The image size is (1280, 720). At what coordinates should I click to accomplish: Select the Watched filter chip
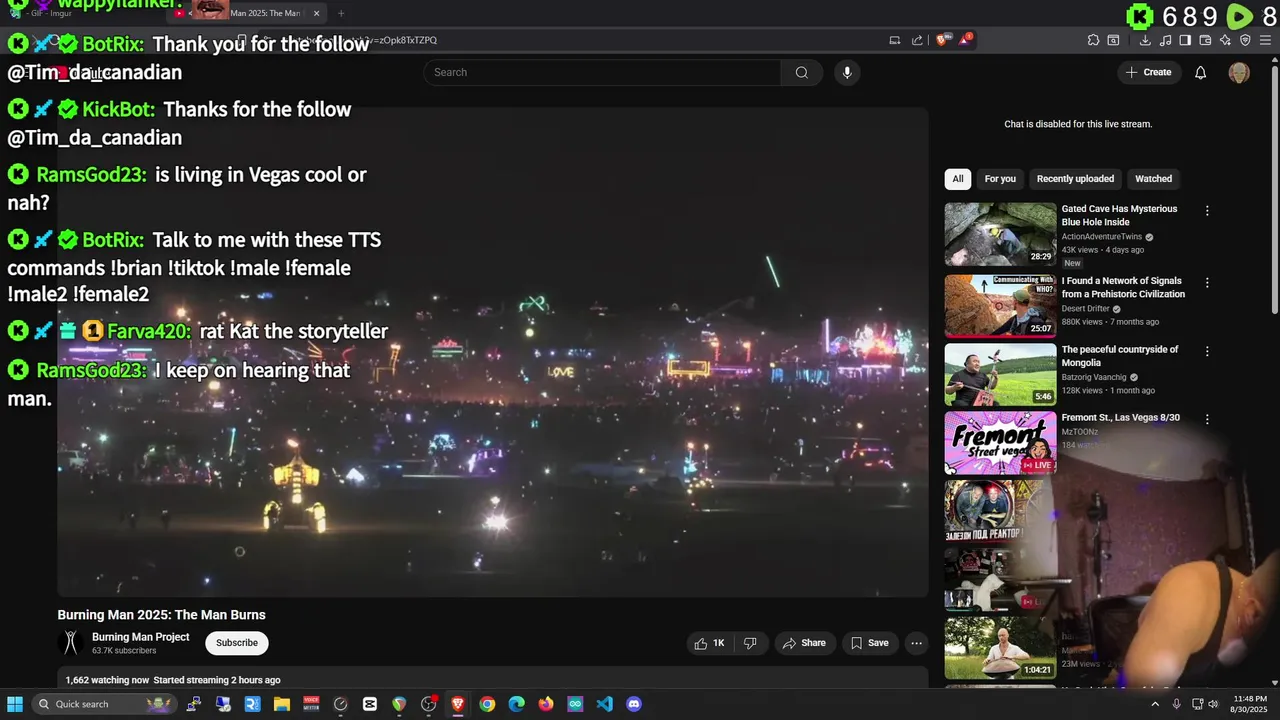tap(1153, 179)
